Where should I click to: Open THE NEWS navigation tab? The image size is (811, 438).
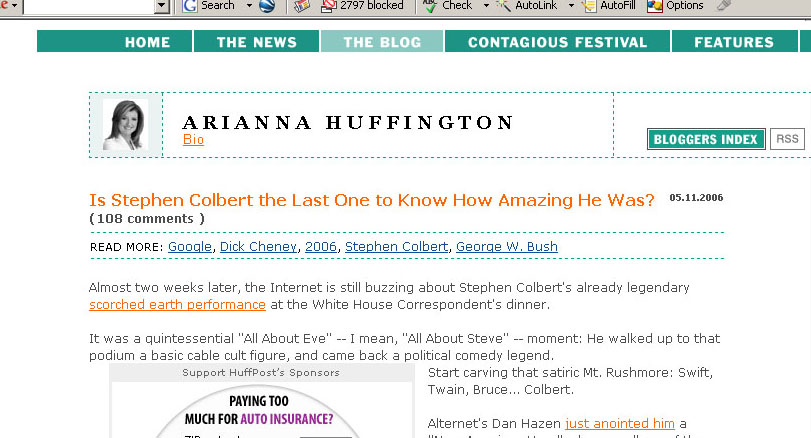pyautogui.click(x=257, y=41)
